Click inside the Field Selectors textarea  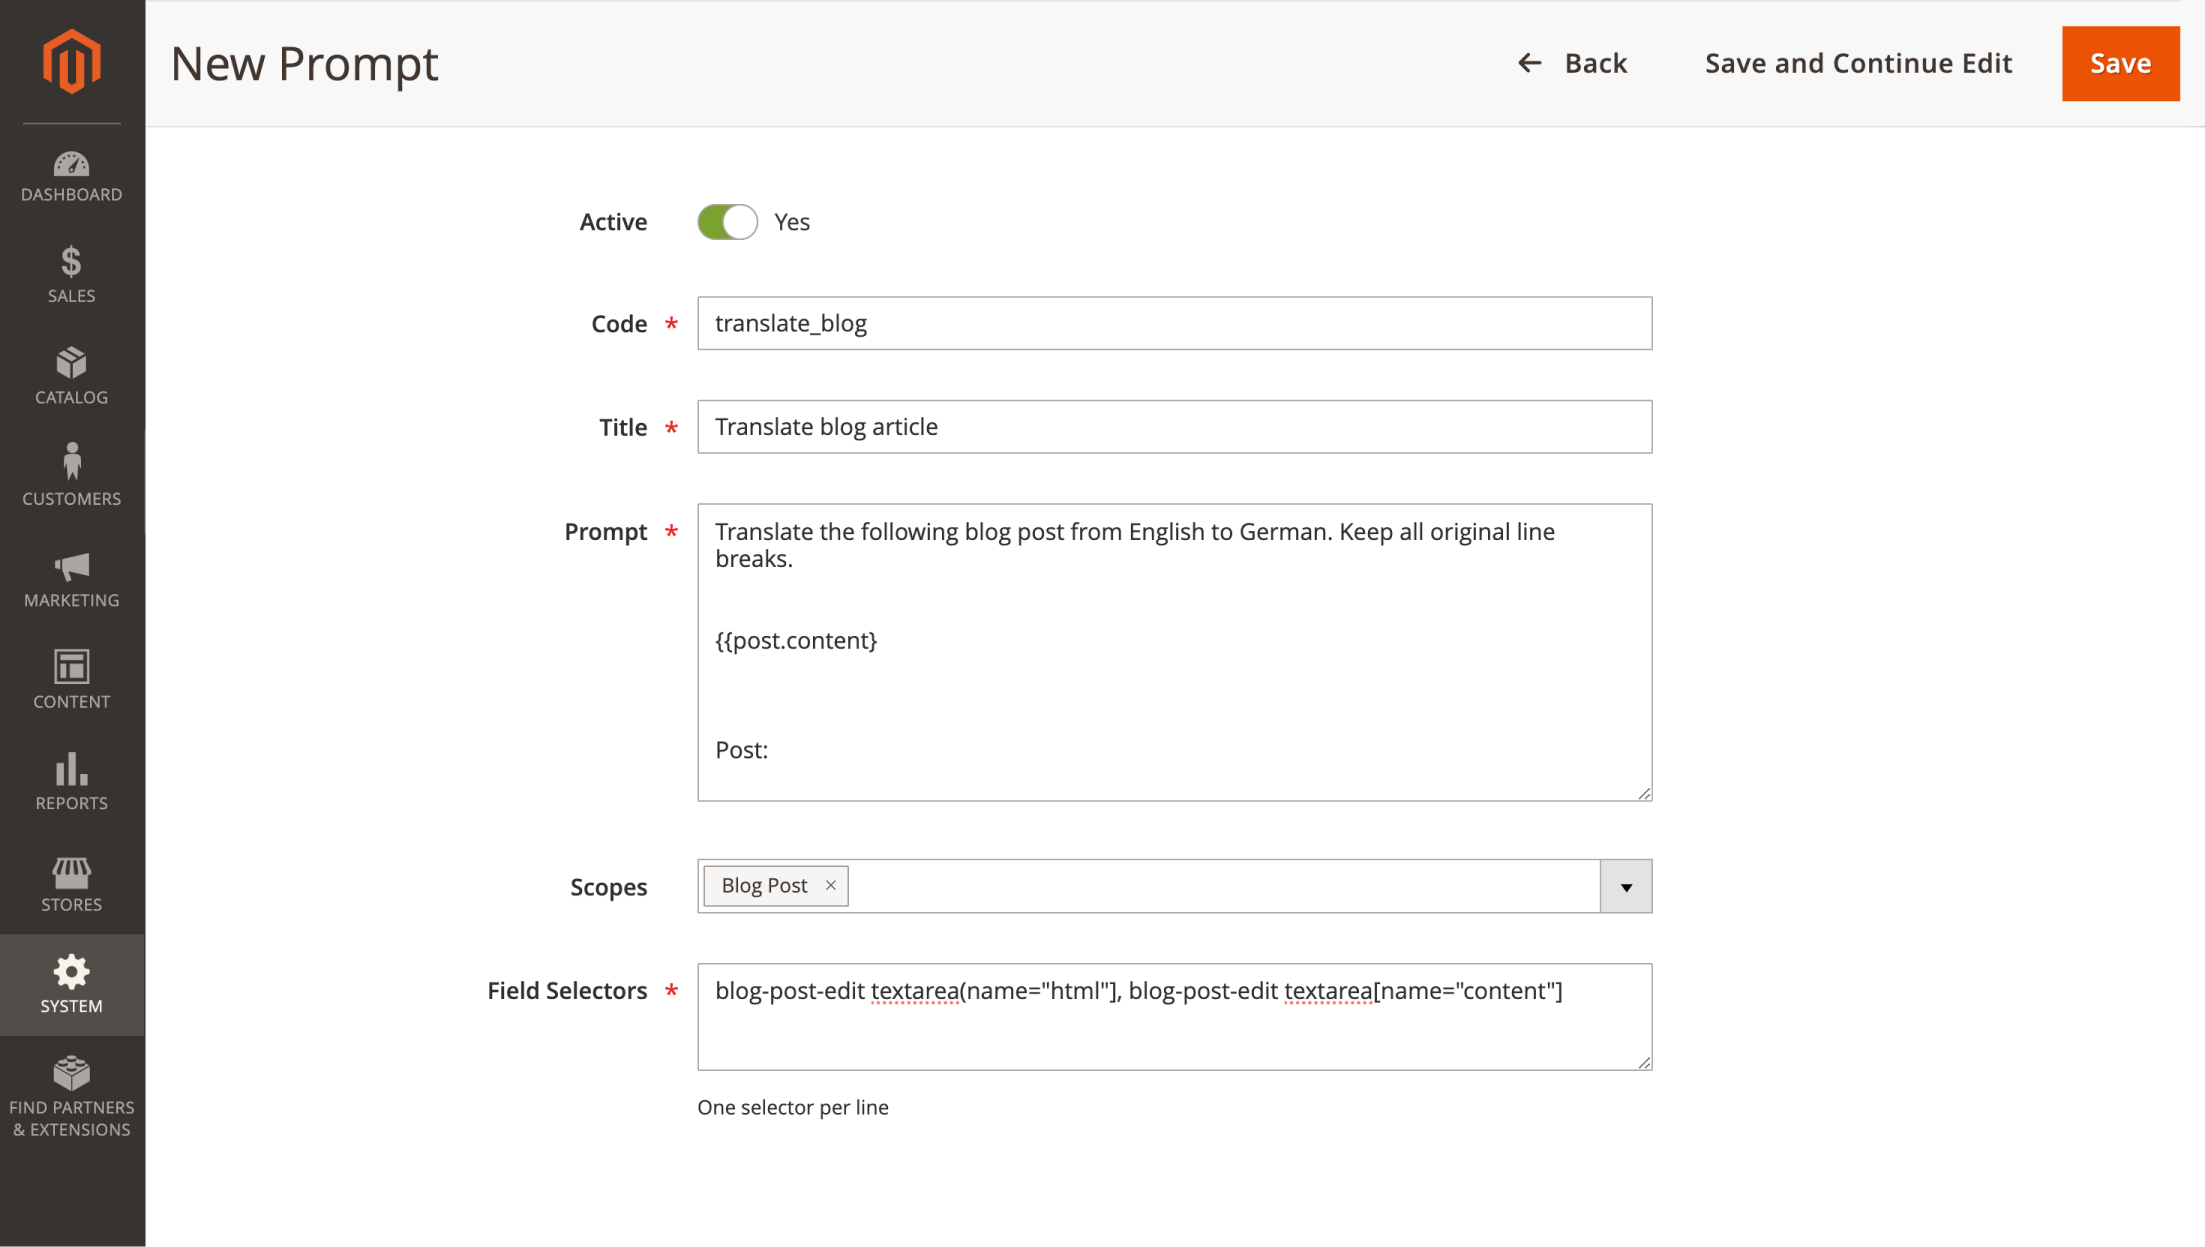point(1174,1017)
